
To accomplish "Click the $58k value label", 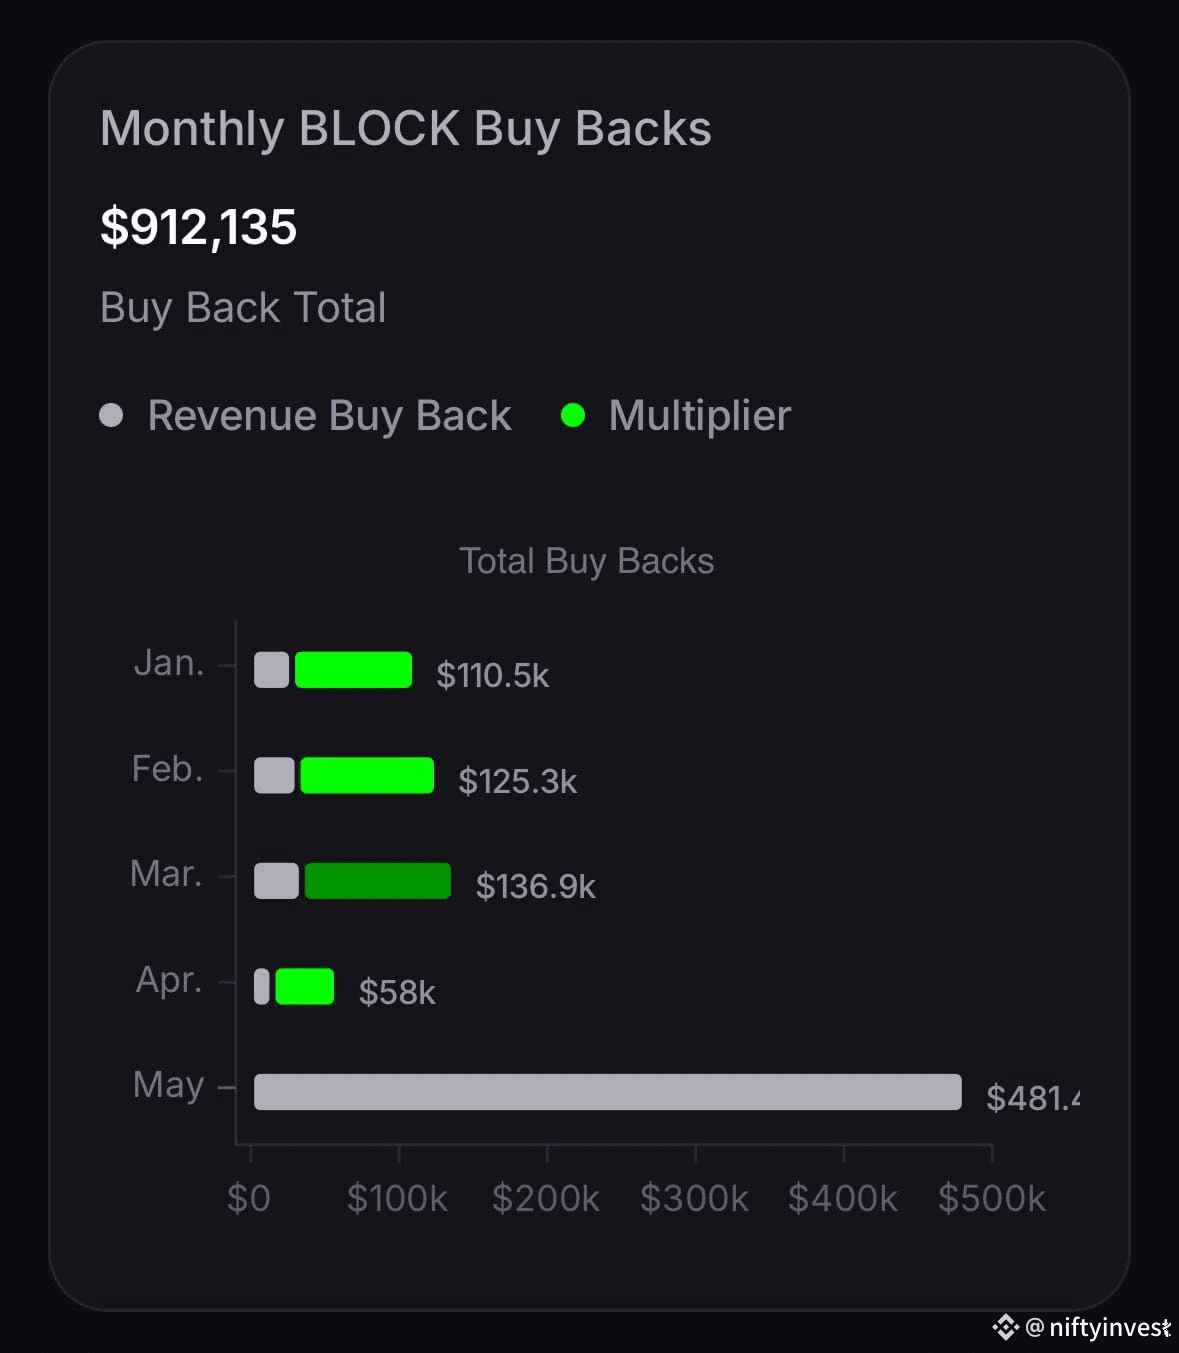I will pos(397,992).
